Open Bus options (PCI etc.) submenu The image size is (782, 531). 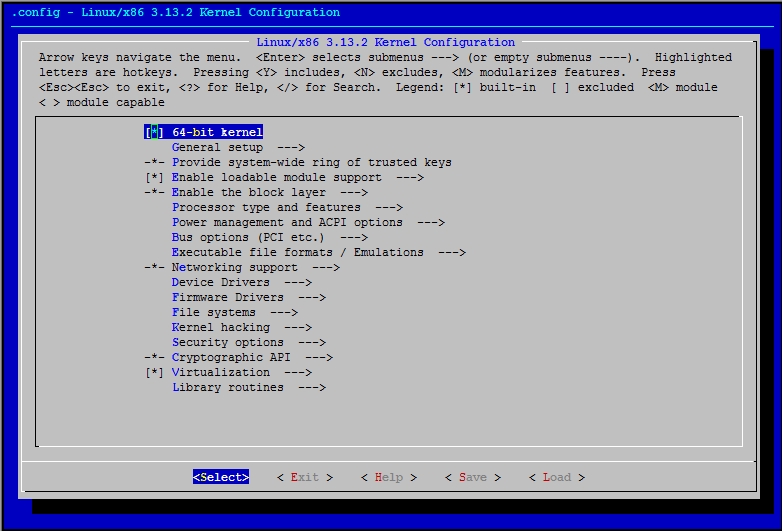click(x=270, y=237)
